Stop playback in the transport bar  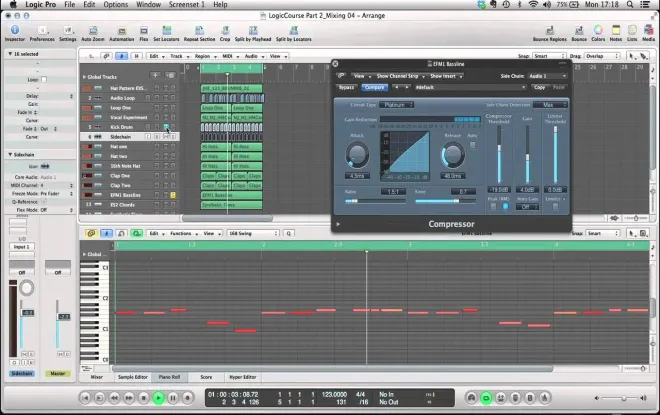click(144, 398)
